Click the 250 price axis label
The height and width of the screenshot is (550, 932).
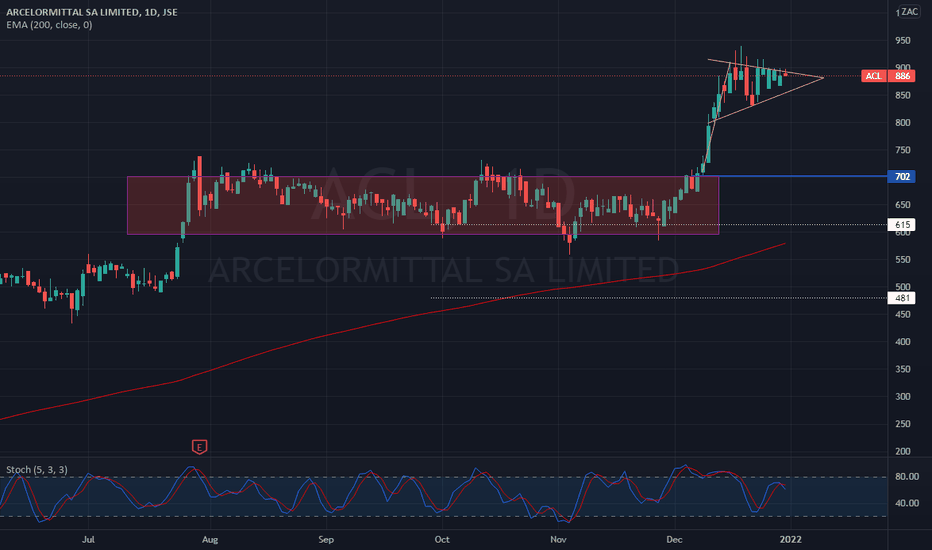(903, 424)
